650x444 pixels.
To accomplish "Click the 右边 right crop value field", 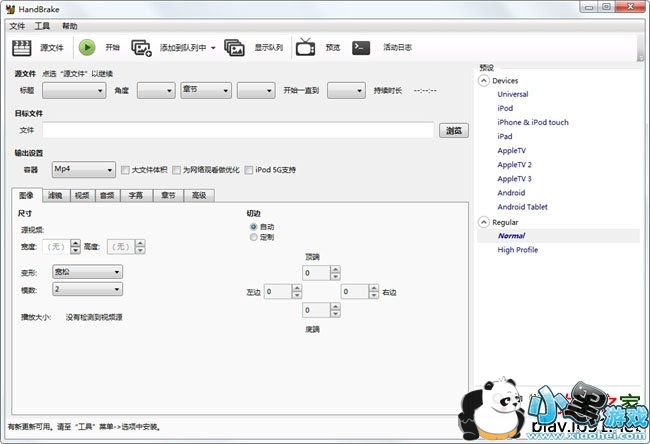I will (x=355, y=292).
